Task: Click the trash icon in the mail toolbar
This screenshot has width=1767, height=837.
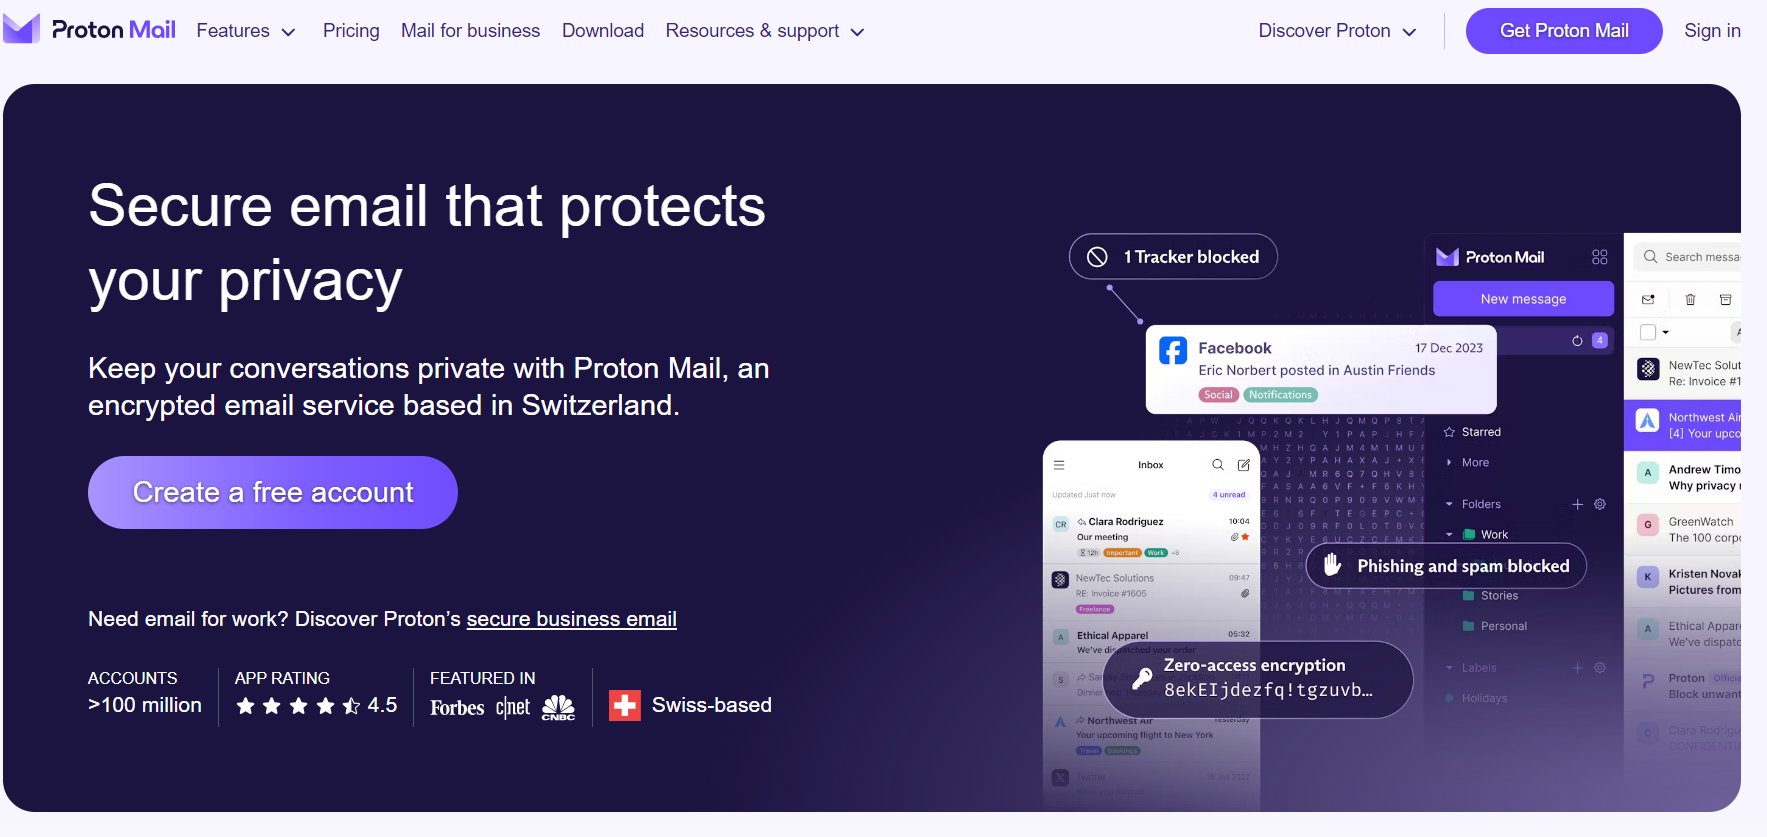Action: [1690, 299]
